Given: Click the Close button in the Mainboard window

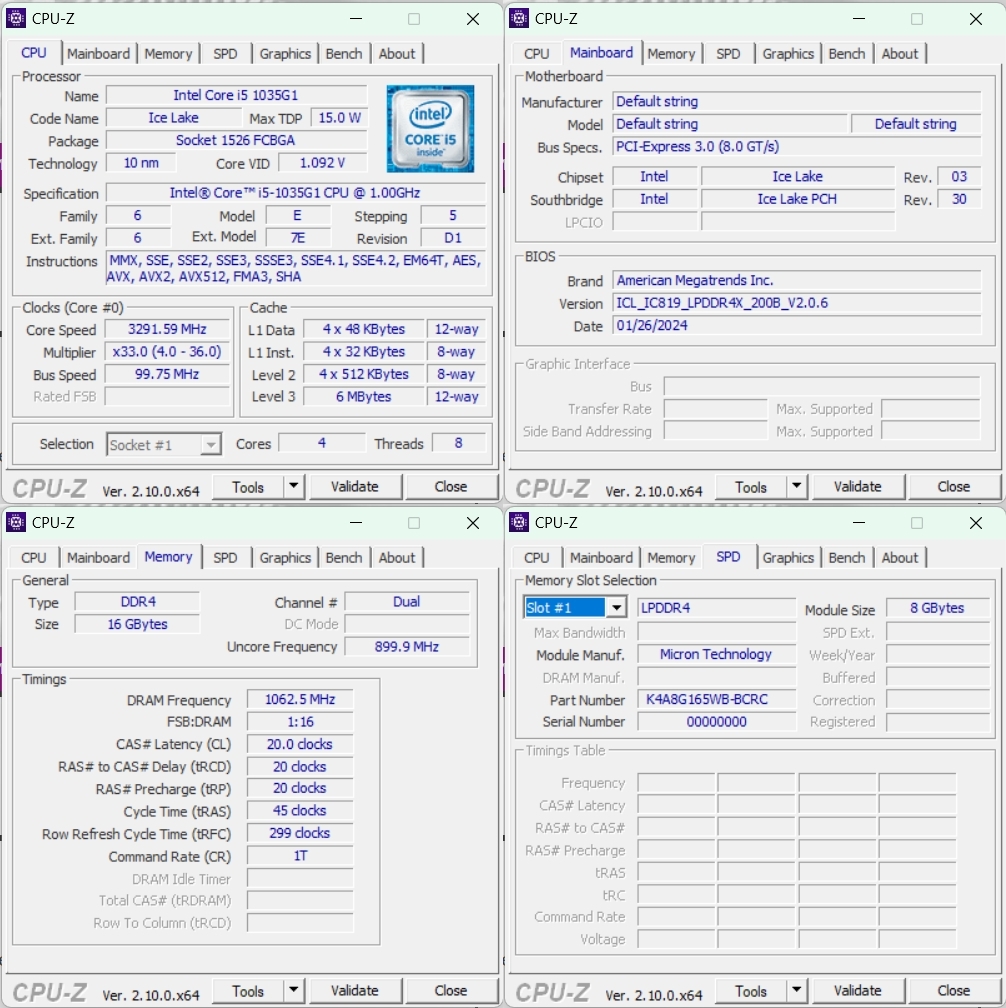Looking at the screenshot, I should pyautogui.click(x=953, y=487).
